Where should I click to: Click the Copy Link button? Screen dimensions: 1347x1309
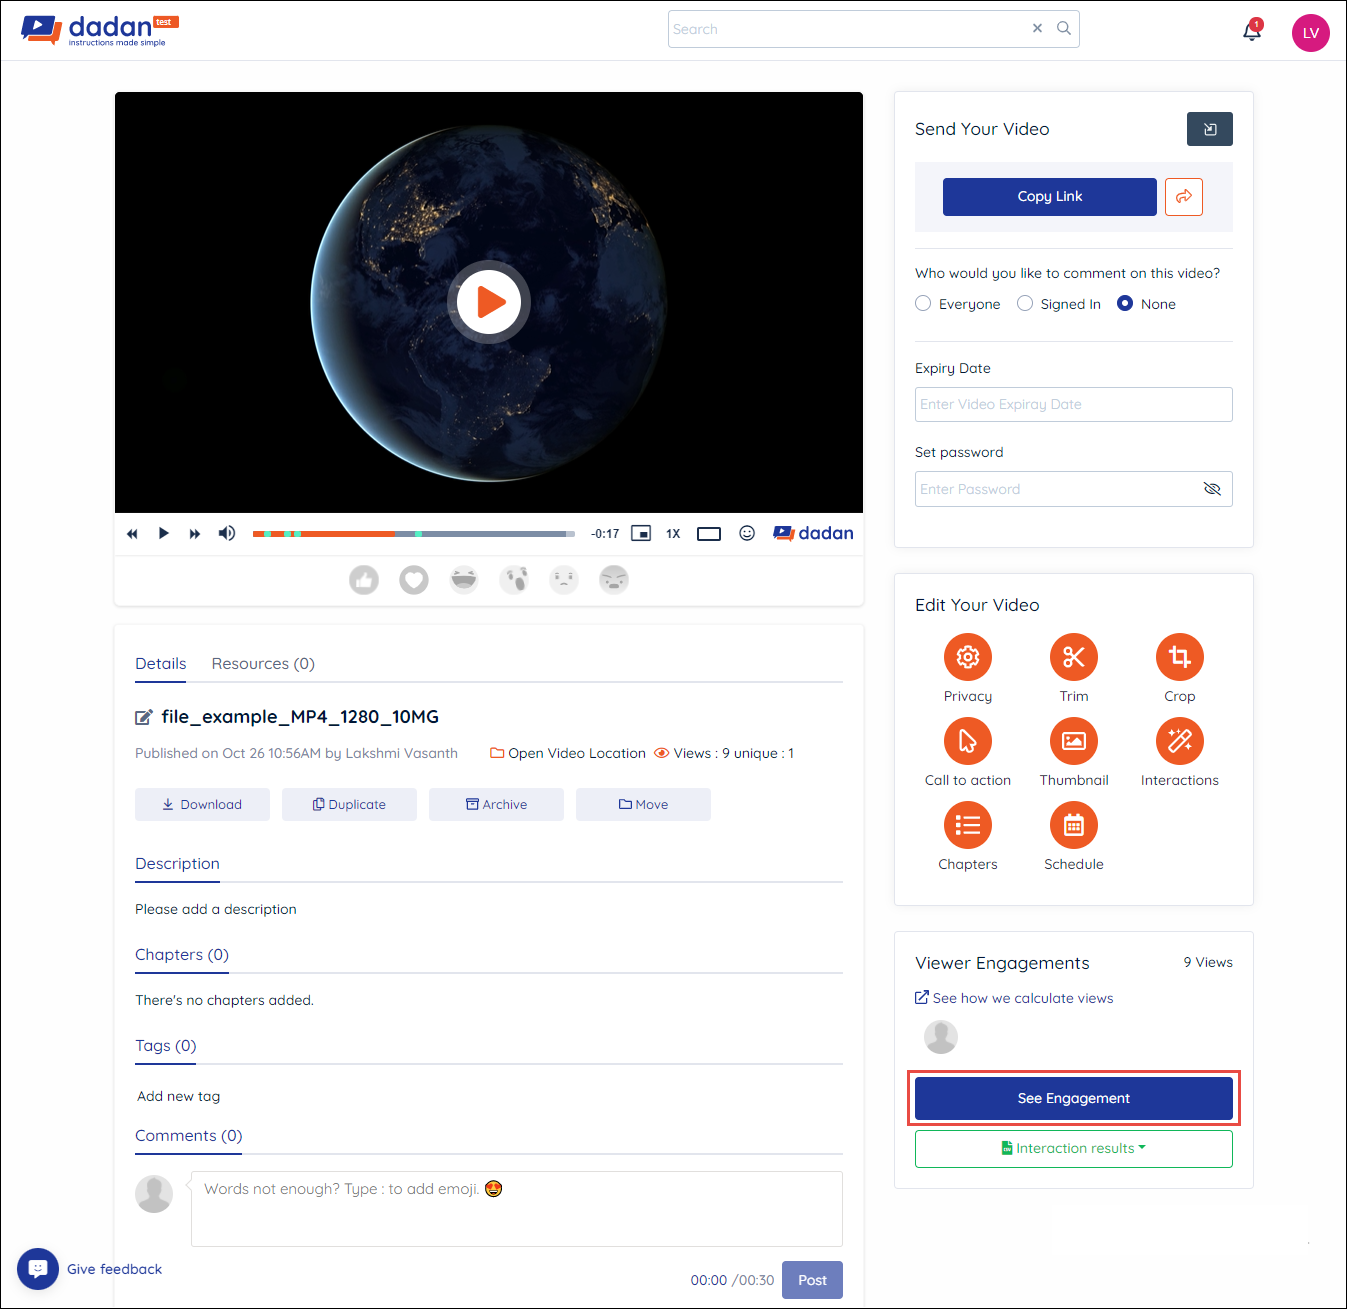[x=1050, y=197]
